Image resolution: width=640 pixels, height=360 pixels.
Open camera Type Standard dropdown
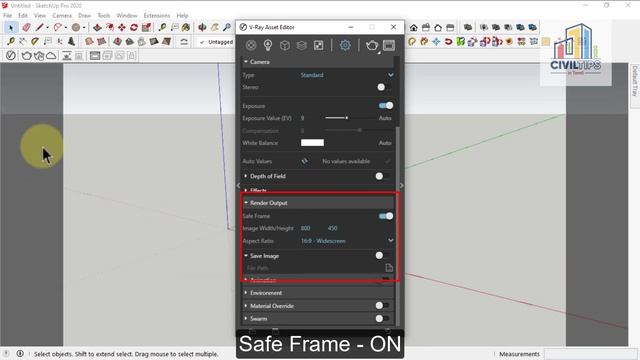(347, 75)
